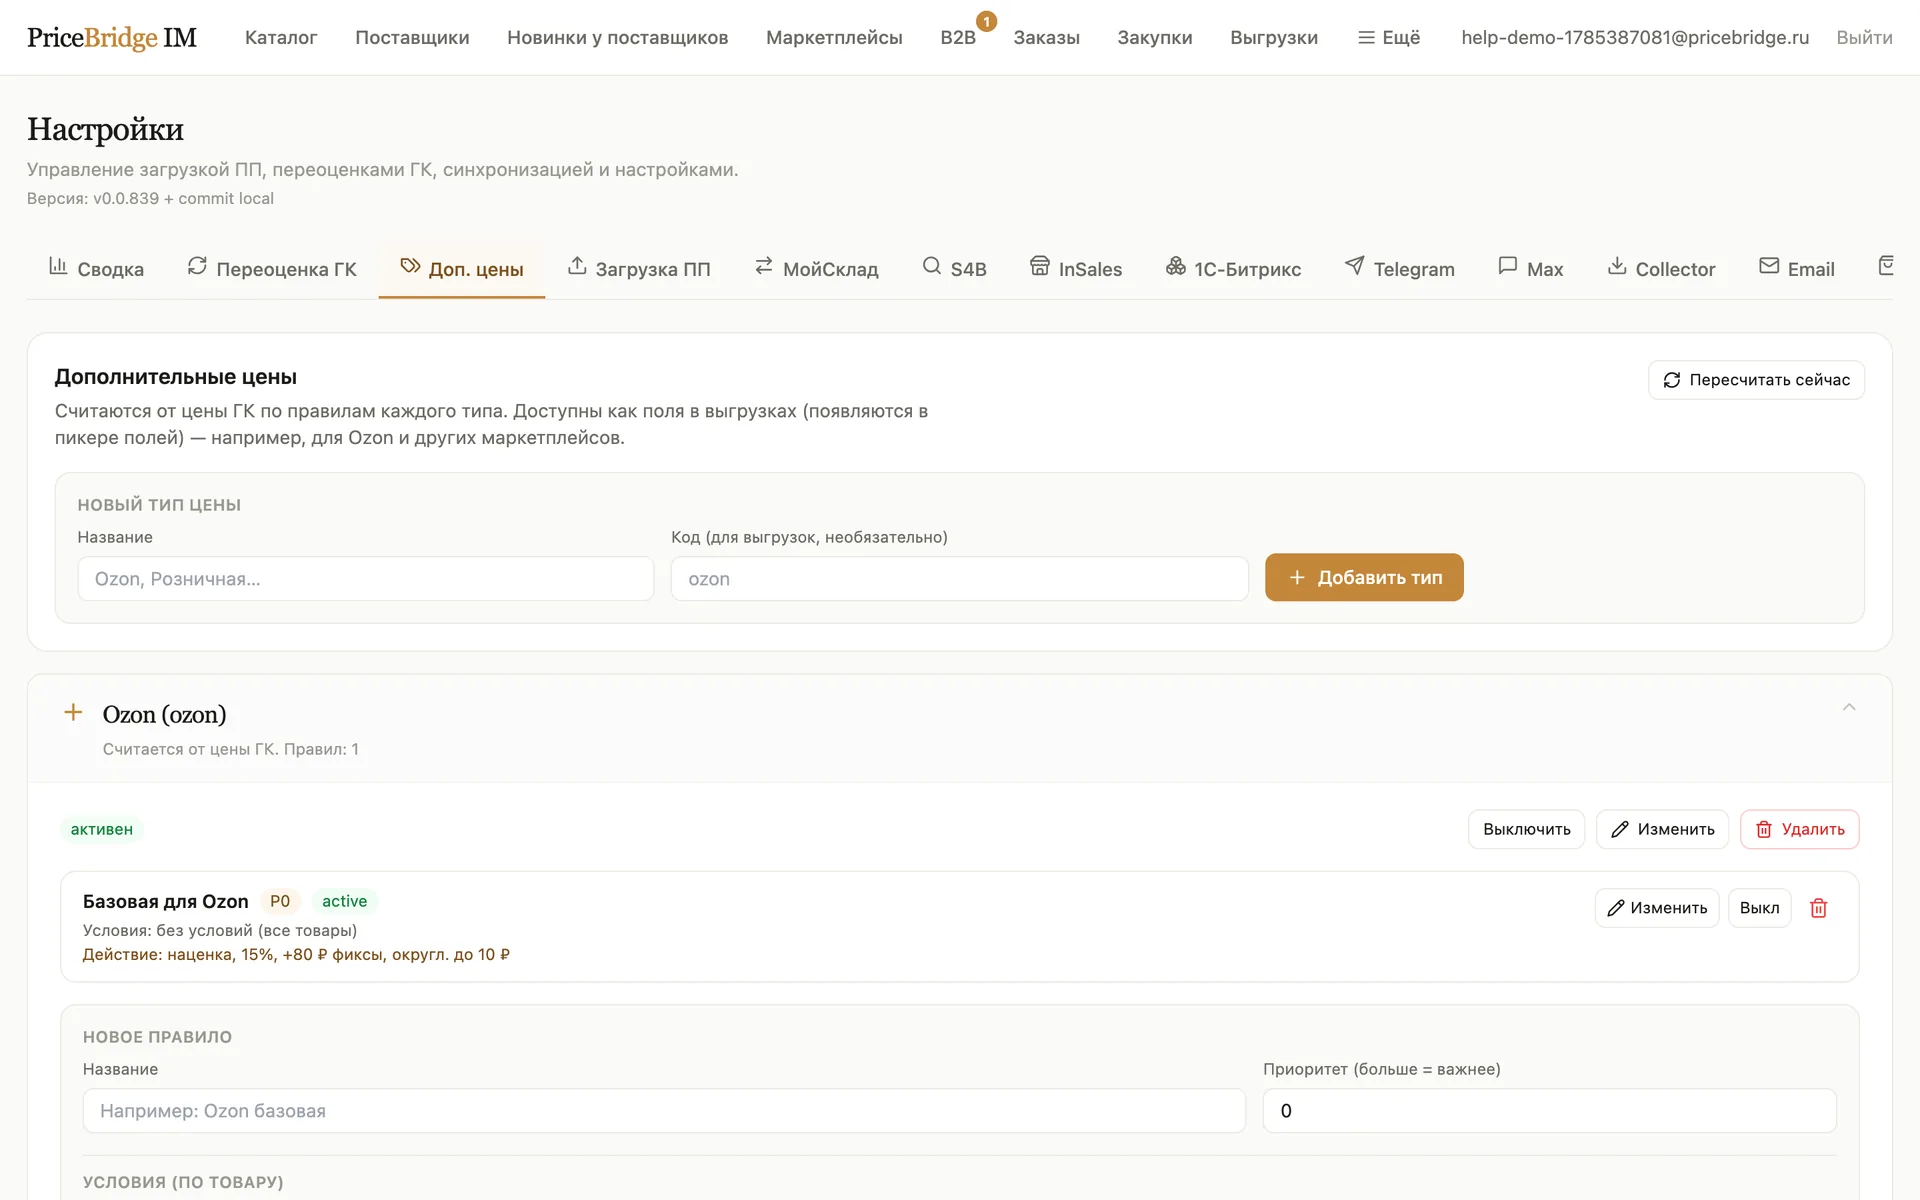Image resolution: width=1920 pixels, height=1200 pixels.
Task: Click Добавить тип button
Action: coord(1364,578)
